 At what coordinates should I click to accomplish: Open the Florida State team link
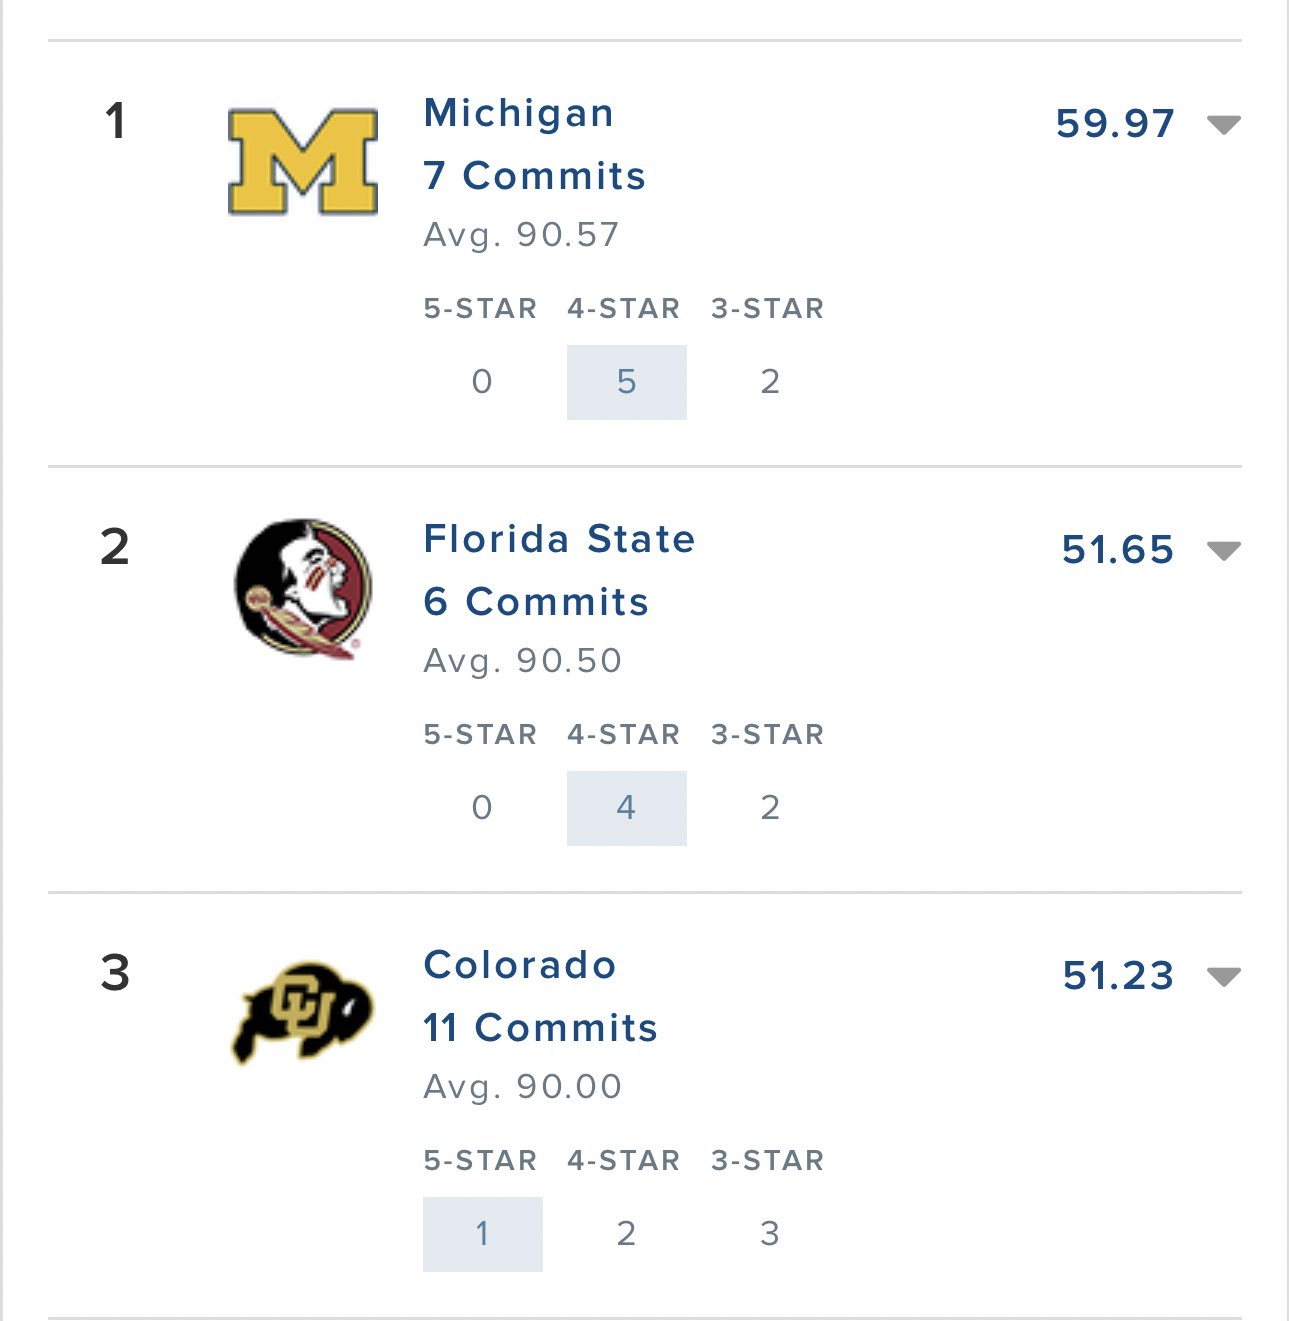pyautogui.click(x=559, y=539)
